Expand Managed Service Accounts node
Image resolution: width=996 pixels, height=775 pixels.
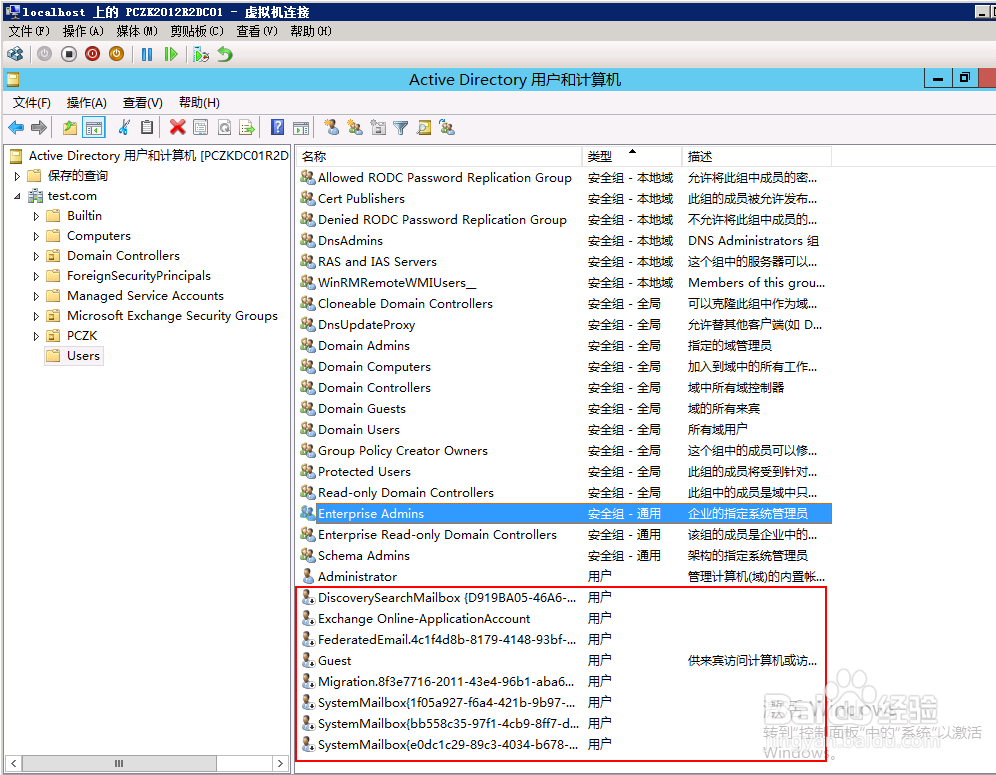click(x=36, y=296)
